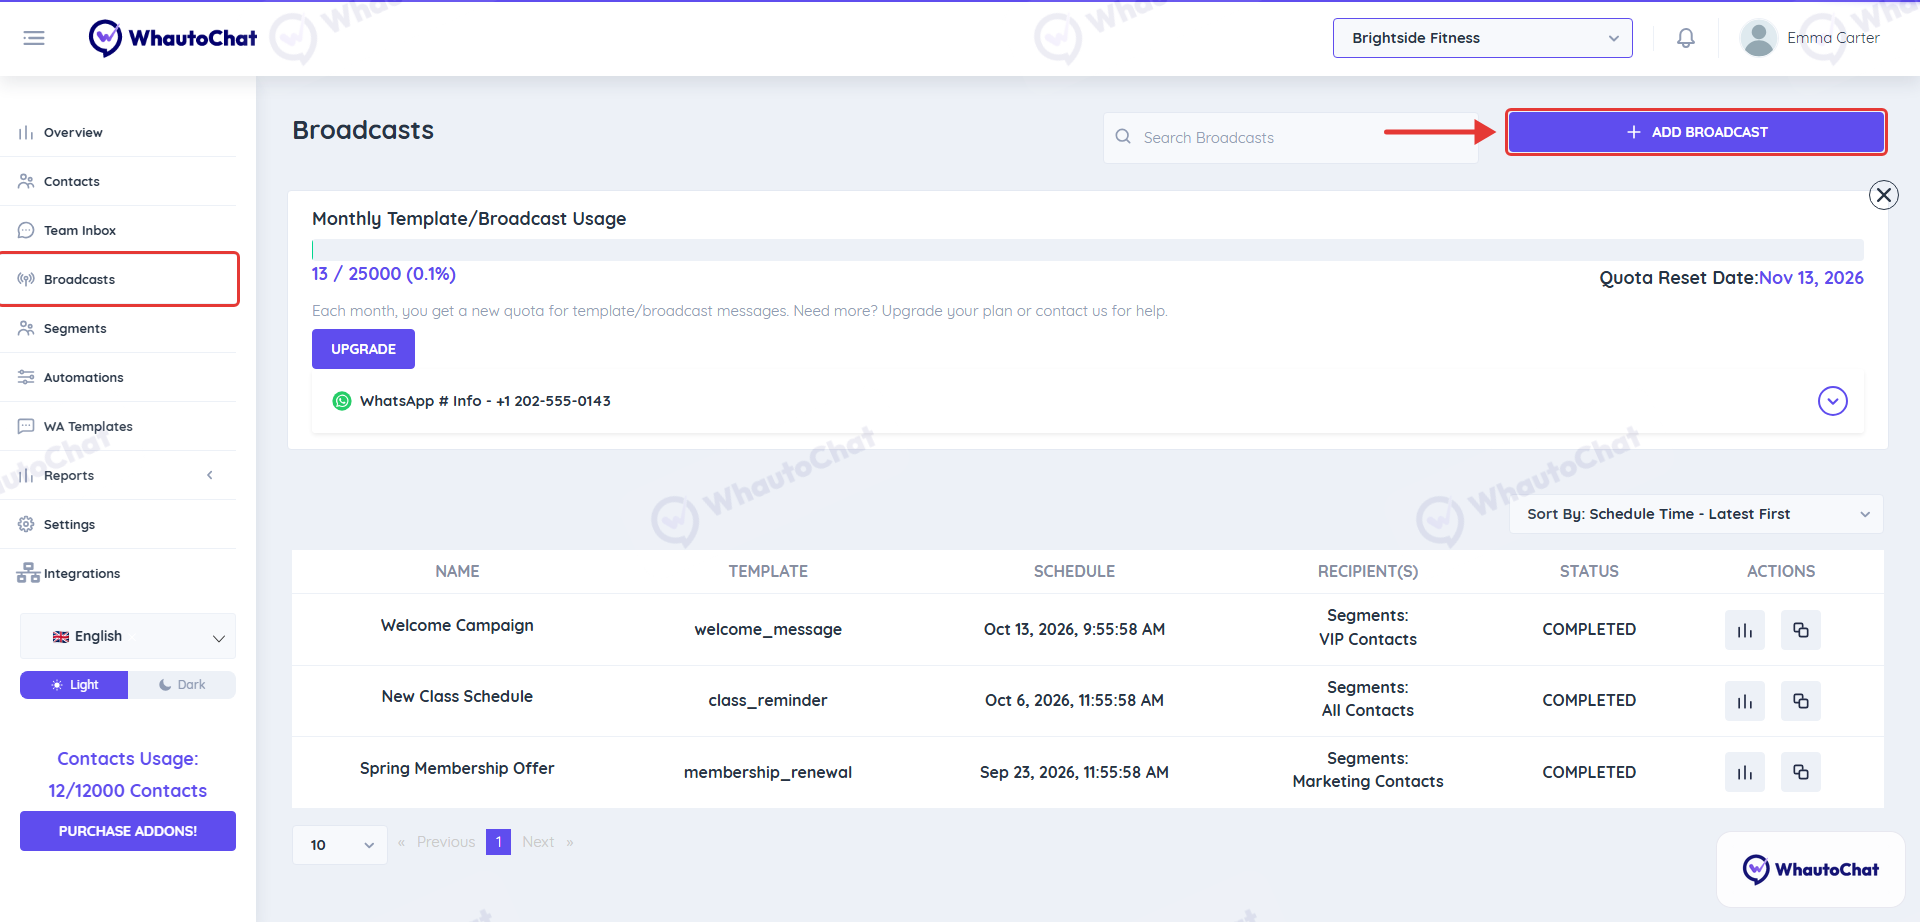Click the WhatsApp icon beside Info number
Image resolution: width=1920 pixels, height=922 pixels.
342,401
